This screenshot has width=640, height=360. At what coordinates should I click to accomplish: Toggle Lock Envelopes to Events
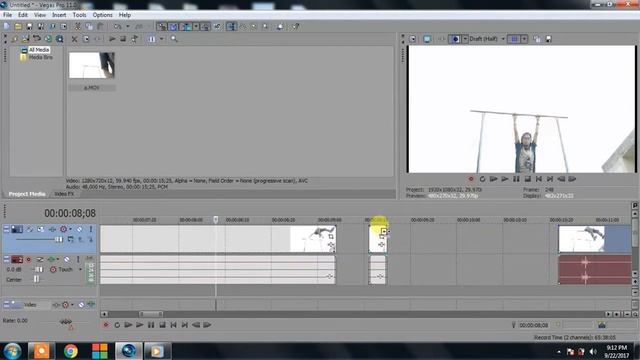[x=205, y=27]
